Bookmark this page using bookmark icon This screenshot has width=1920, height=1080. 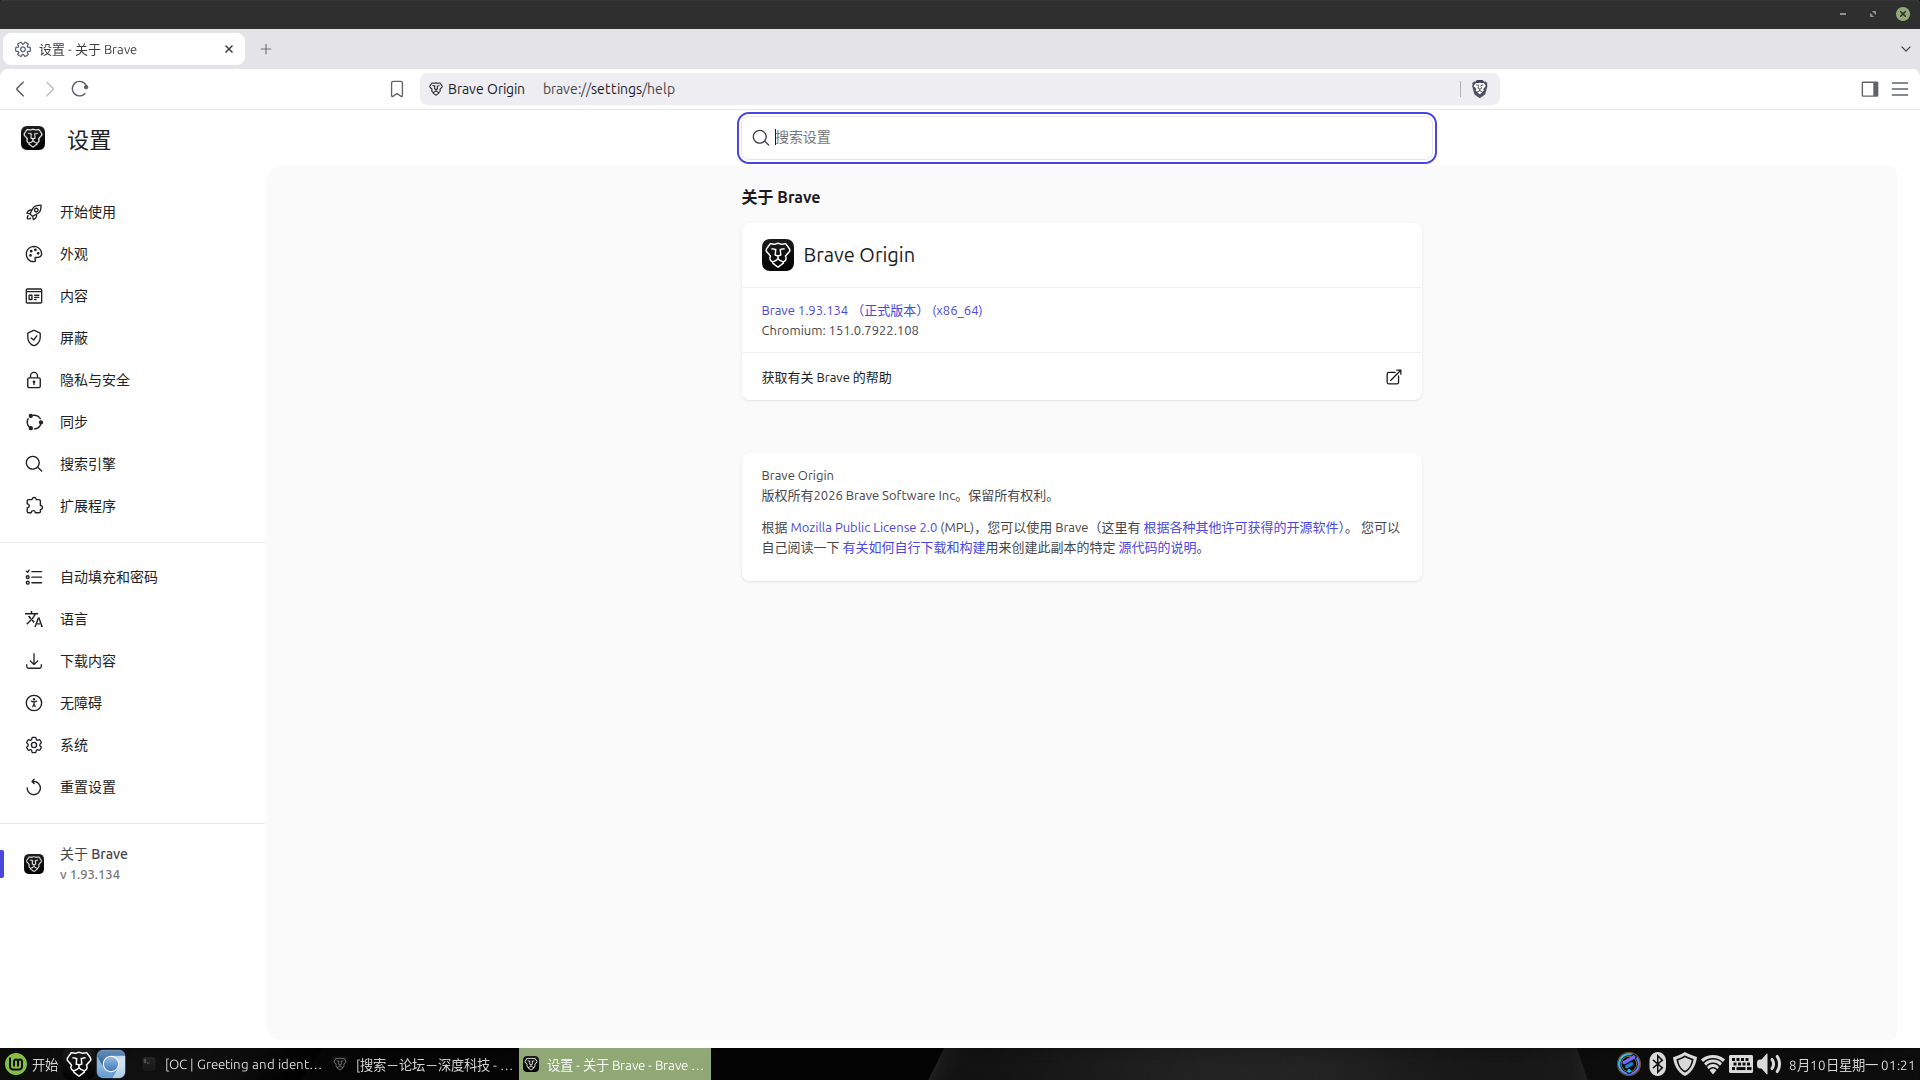pos(397,89)
